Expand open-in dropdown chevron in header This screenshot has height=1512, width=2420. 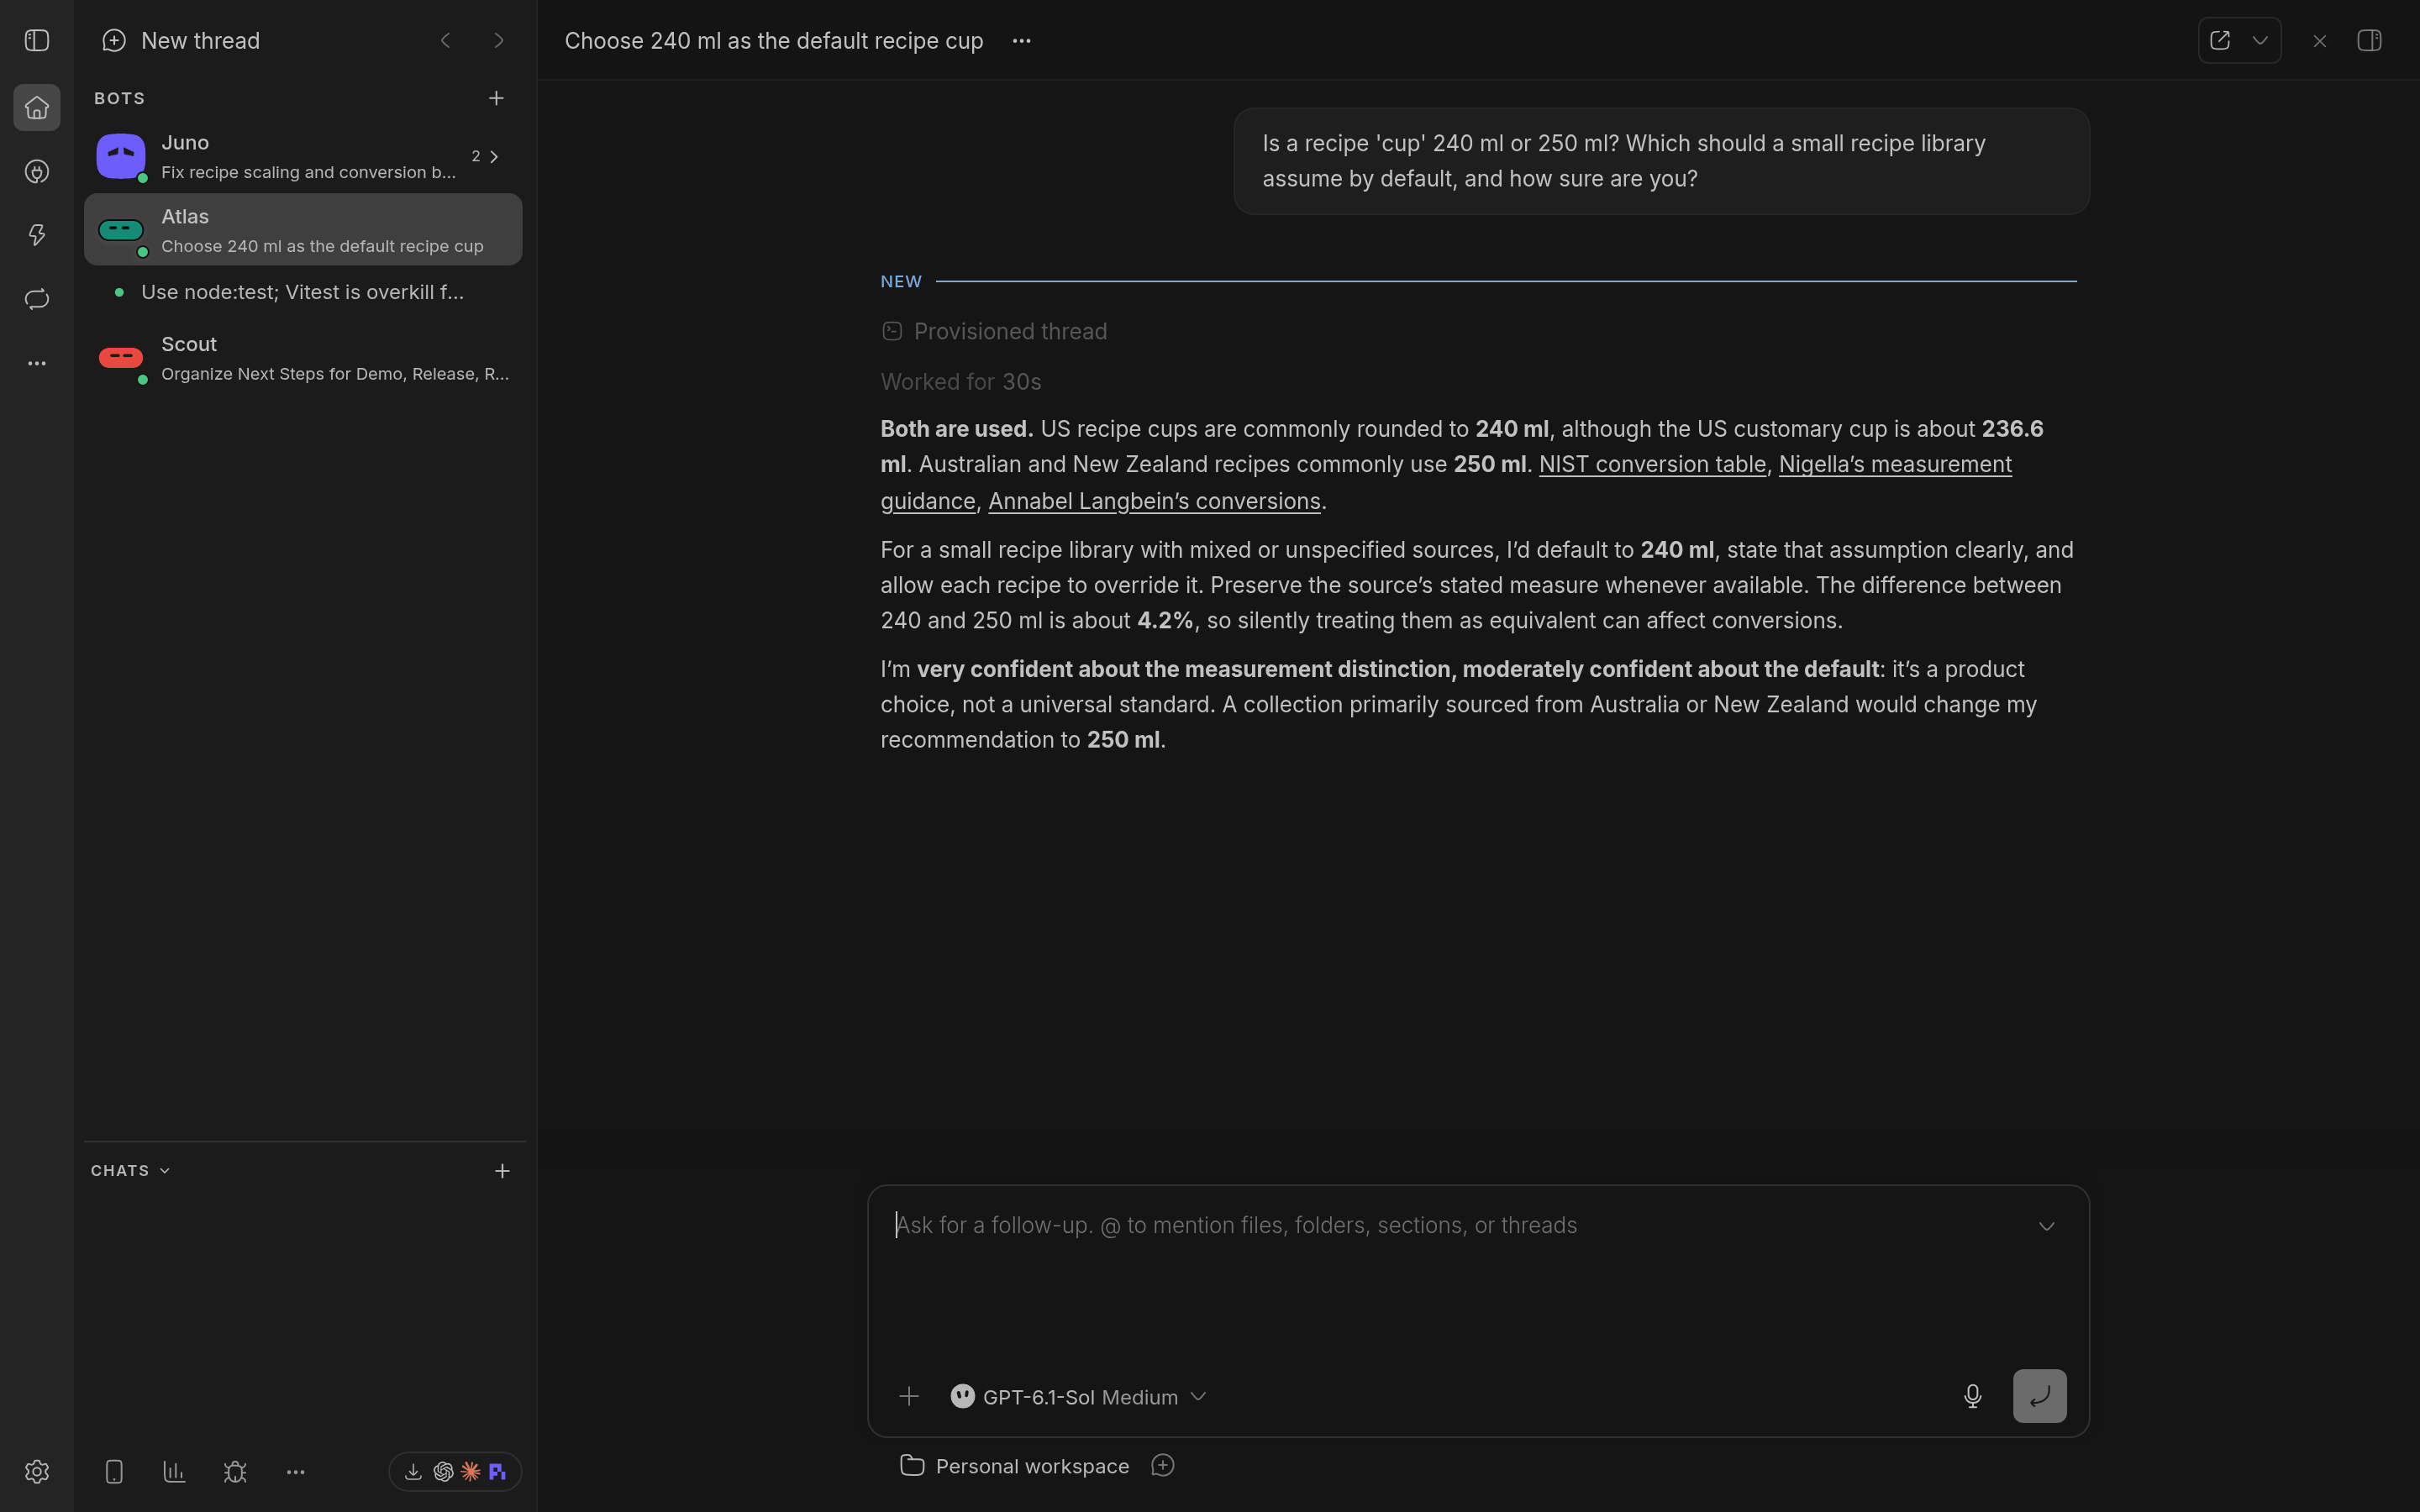[2260, 40]
